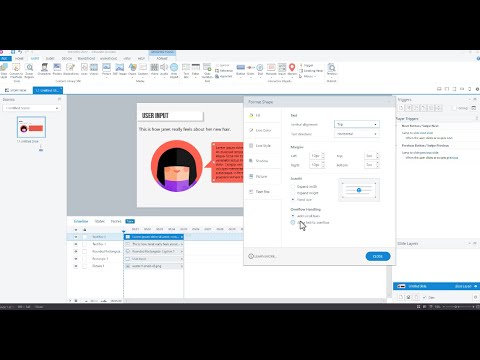
Task: Open the Characters gallery in the ribbon
Action: [x=44, y=69]
